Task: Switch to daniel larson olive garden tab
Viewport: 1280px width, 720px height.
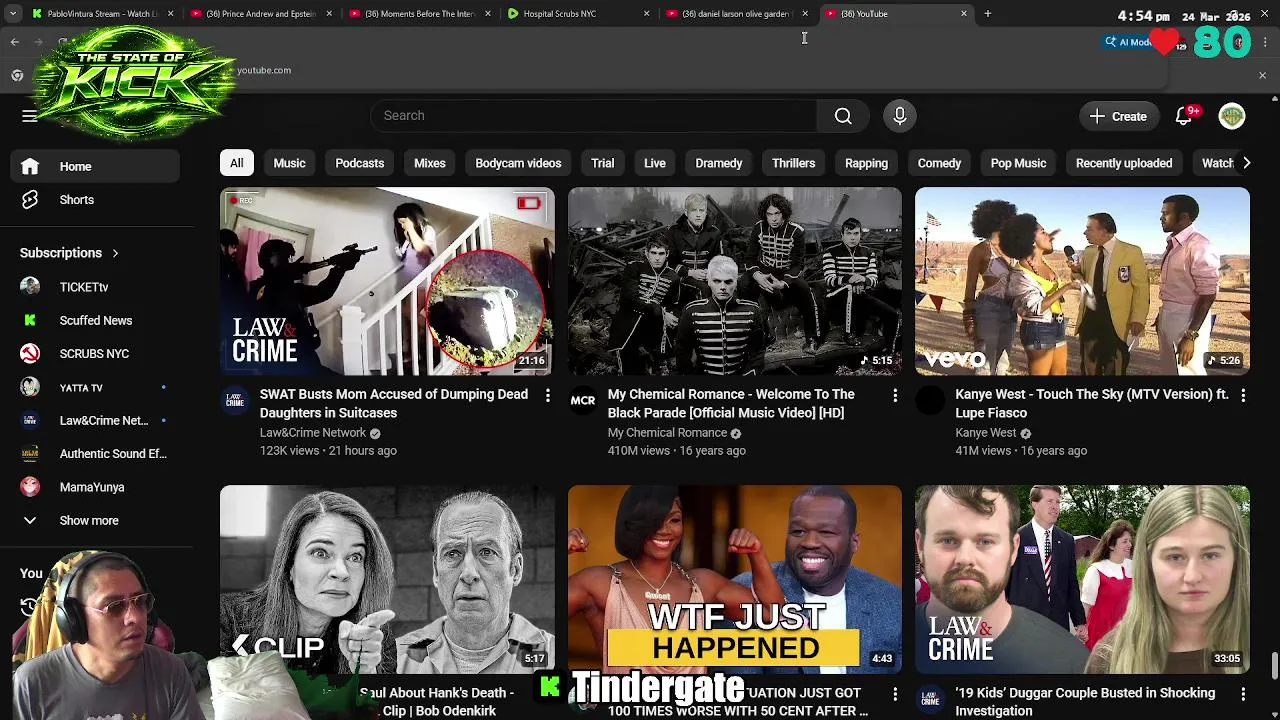Action: pyautogui.click(x=736, y=14)
